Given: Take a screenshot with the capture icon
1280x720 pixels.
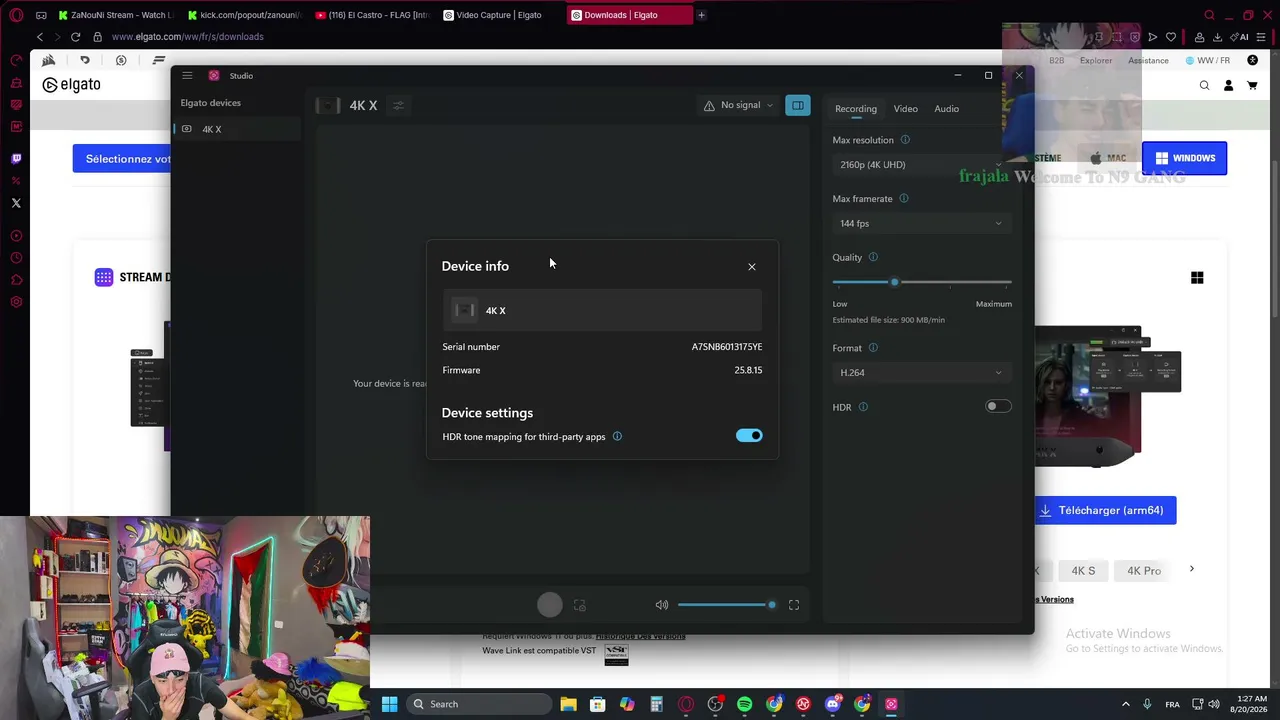Looking at the screenshot, I should click(579, 605).
